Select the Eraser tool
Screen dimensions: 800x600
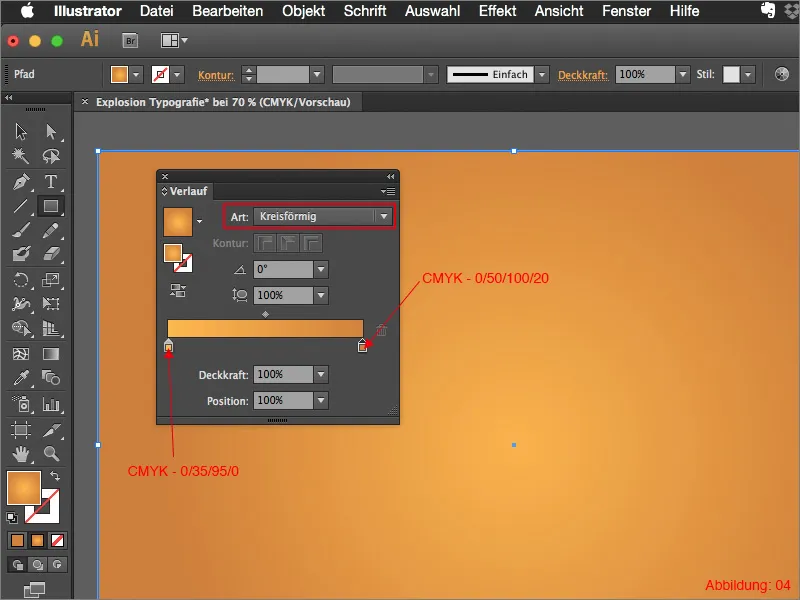(x=51, y=254)
